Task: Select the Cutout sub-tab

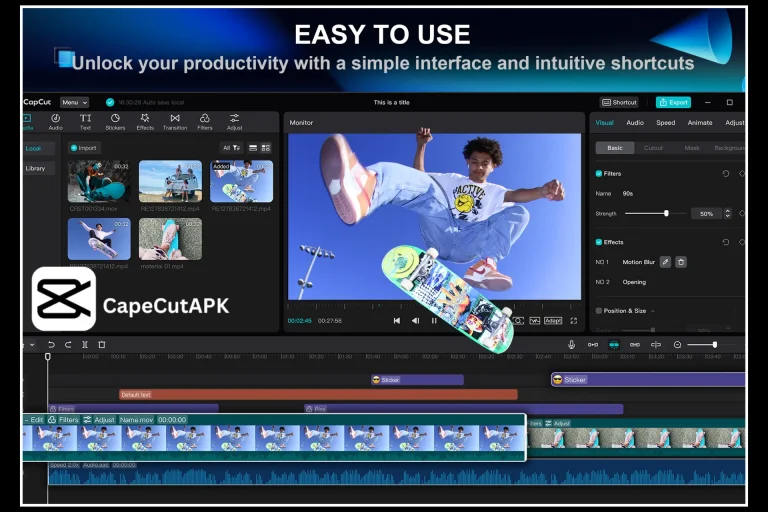Action: tap(653, 148)
